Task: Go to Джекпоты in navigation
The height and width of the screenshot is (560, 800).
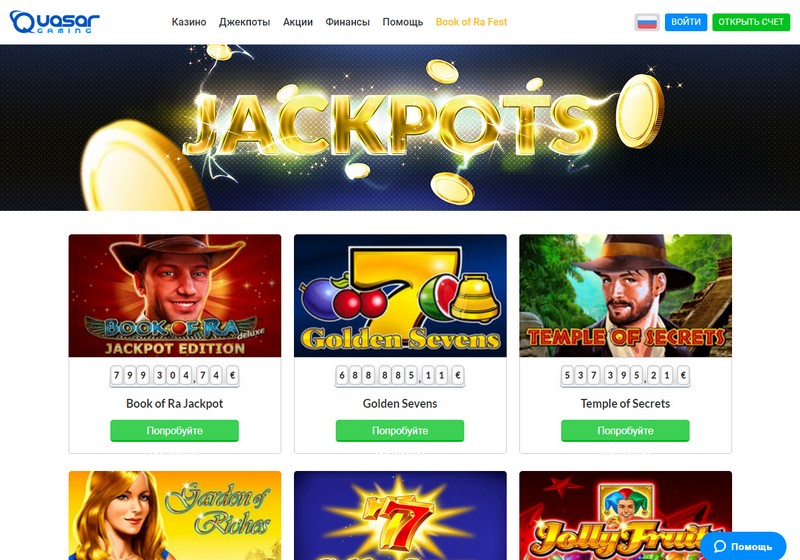Action: coord(244,22)
